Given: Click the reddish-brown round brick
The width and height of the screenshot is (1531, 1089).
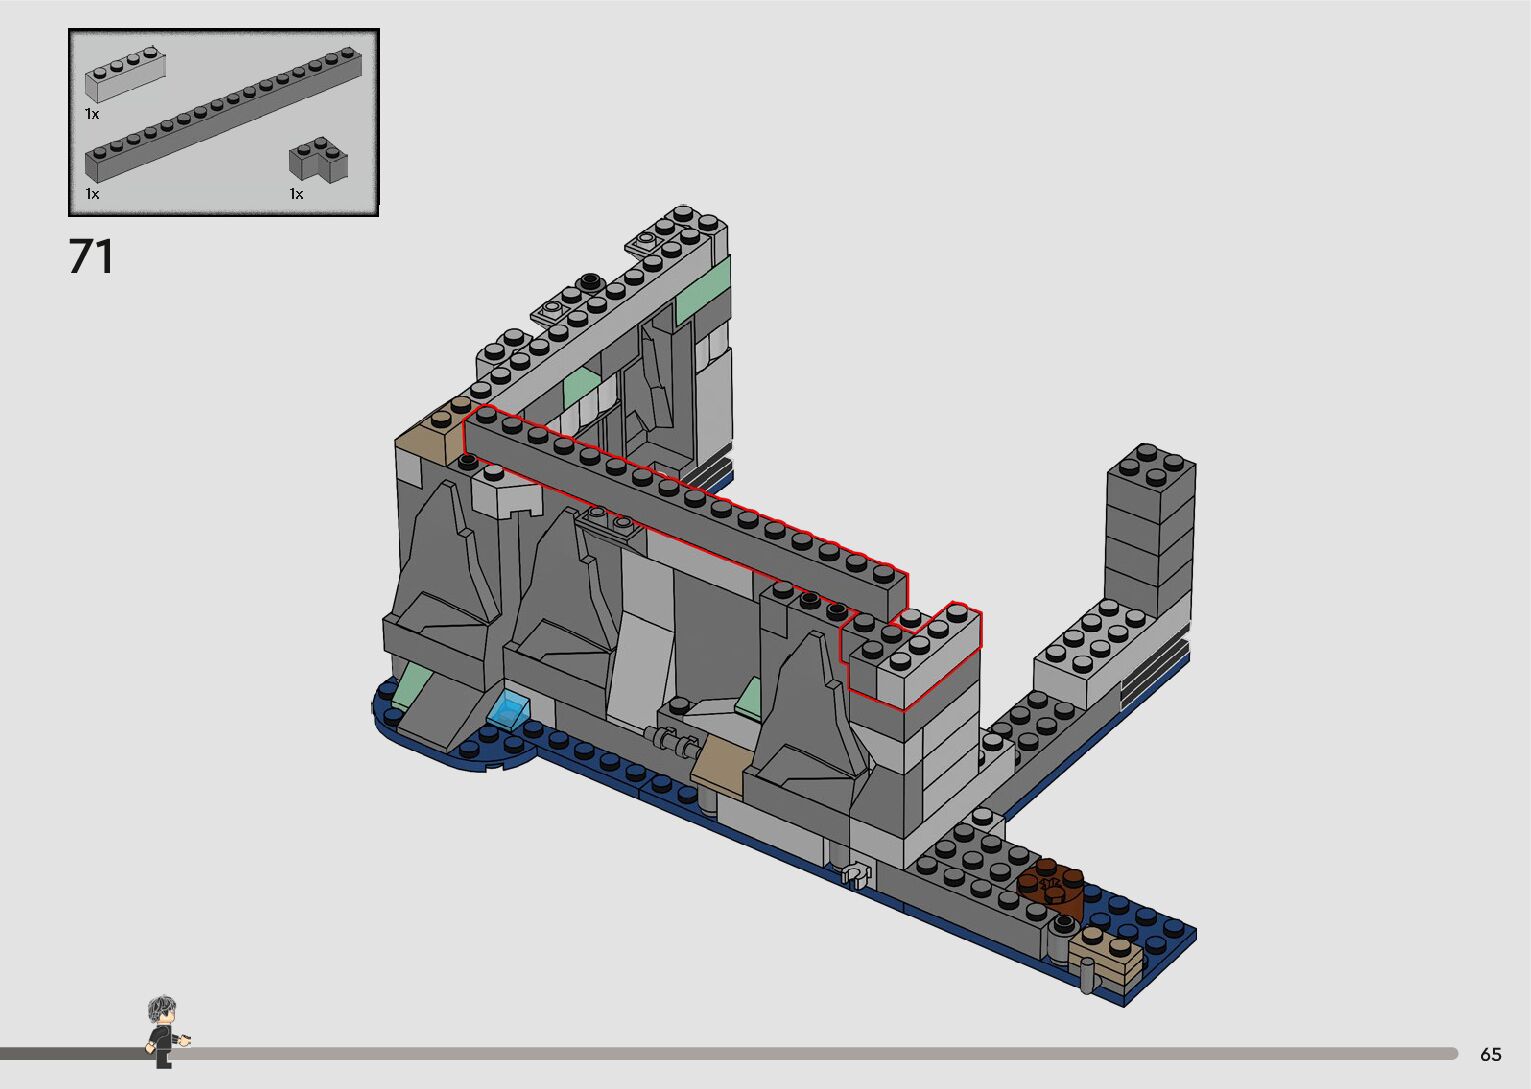Looking at the screenshot, I should pos(1051,889).
